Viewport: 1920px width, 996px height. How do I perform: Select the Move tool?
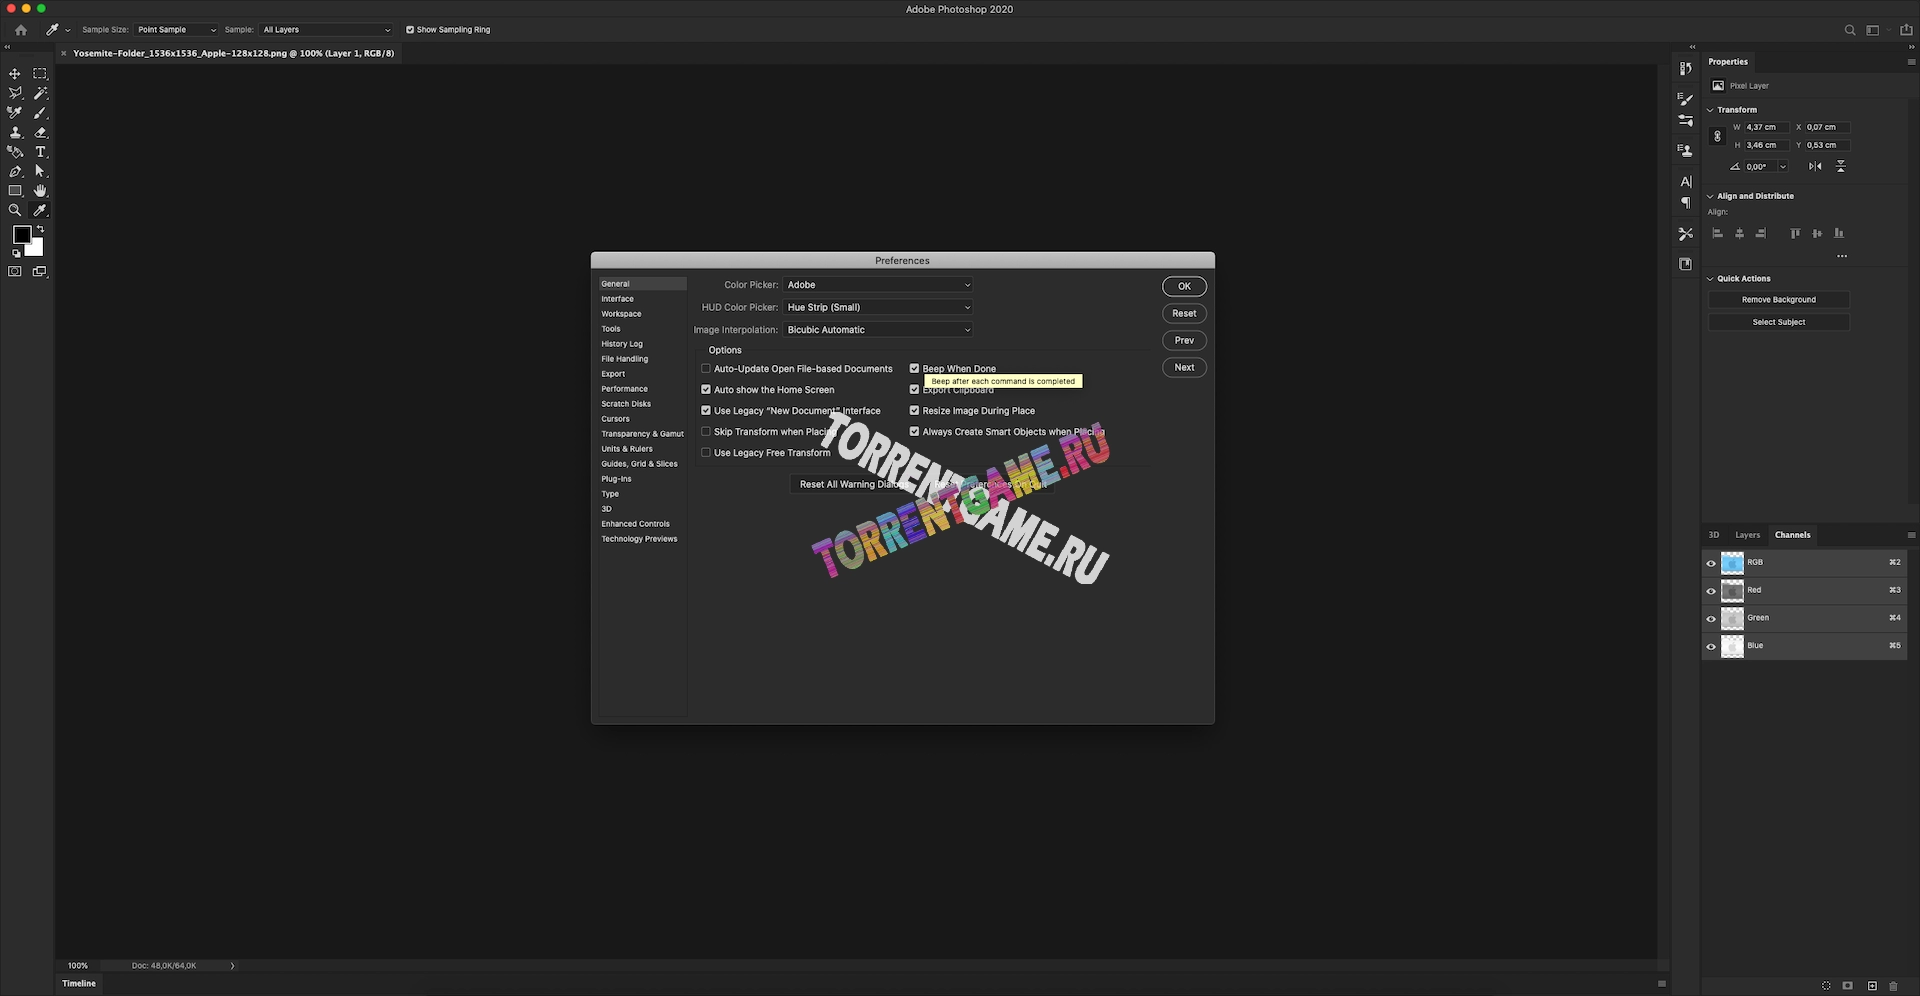coord(15,74)
